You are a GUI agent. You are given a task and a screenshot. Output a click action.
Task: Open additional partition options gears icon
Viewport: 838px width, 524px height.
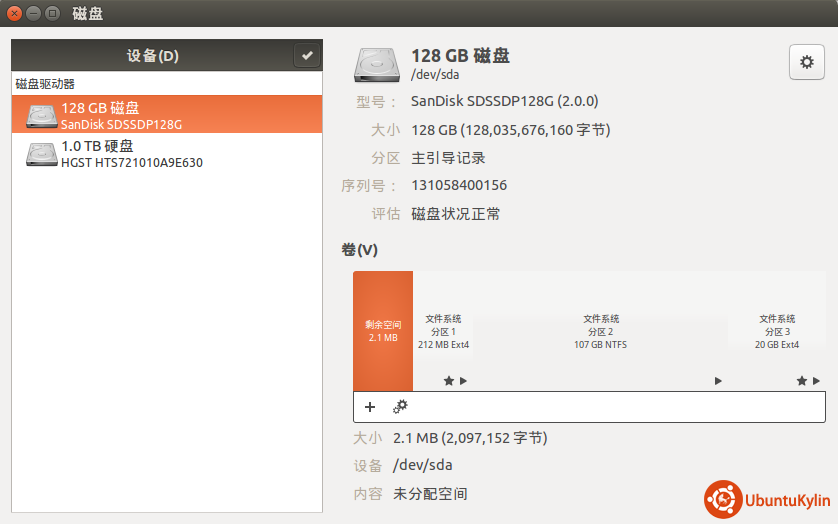tap(400, 407)
